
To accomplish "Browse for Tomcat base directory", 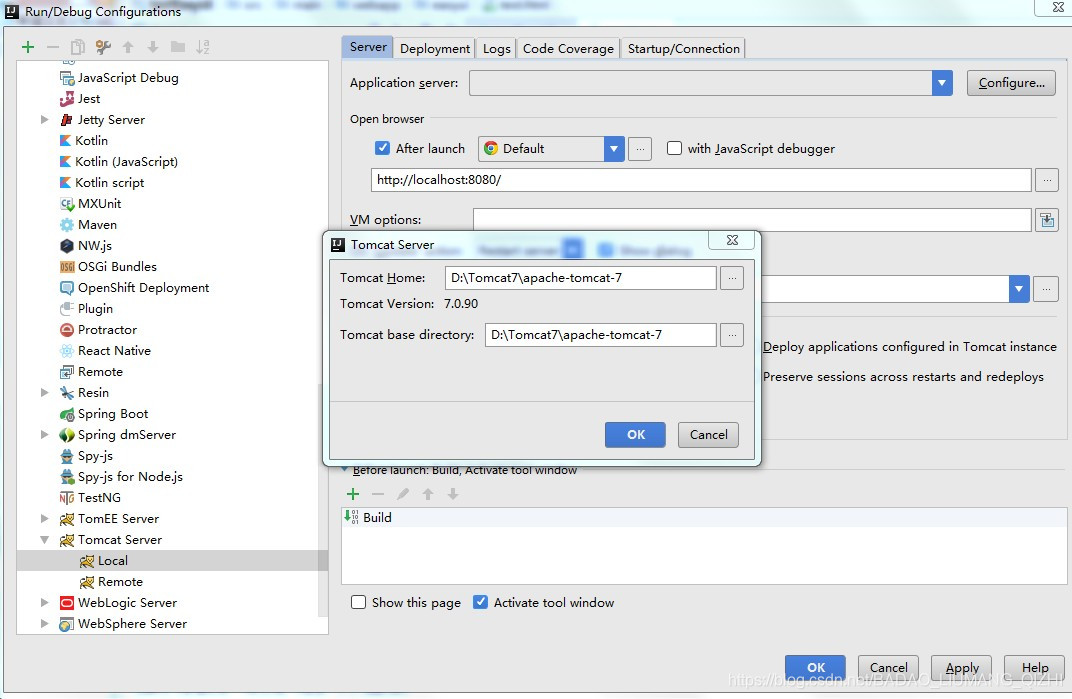I will (x=732, y=335).
